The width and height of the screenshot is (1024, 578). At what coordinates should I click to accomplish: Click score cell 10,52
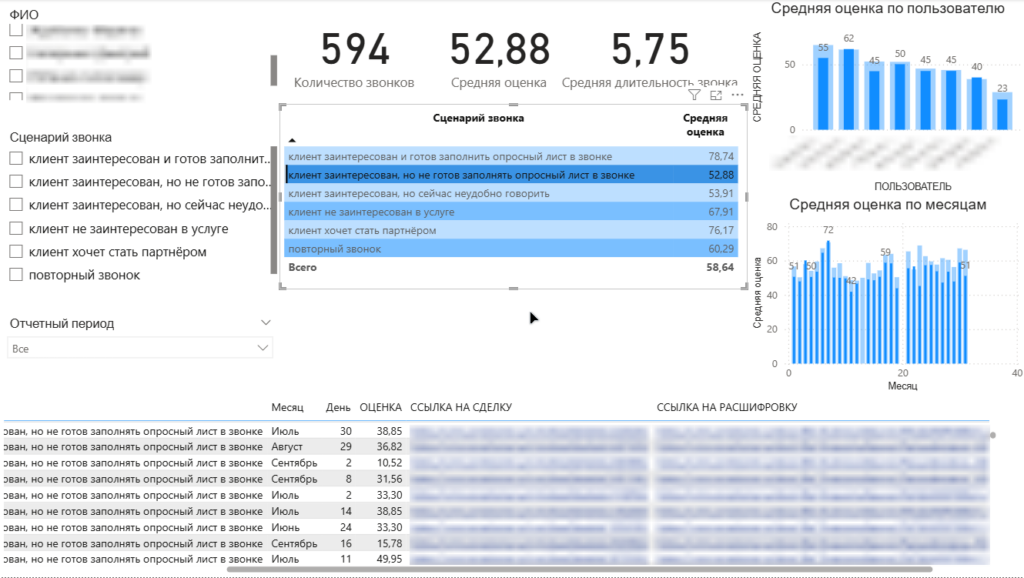pyautogui.click(x=389, y=462)
